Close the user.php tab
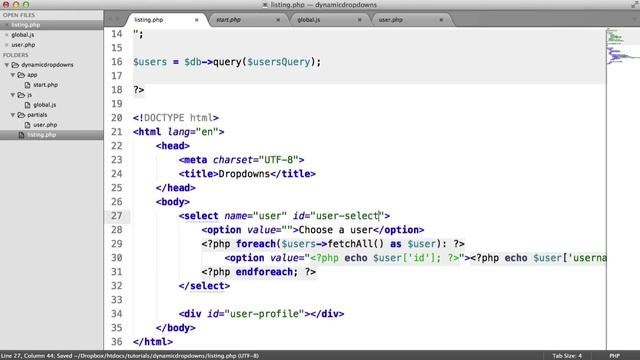The height and width of the screenshot is (360, 640). point(441,20)
